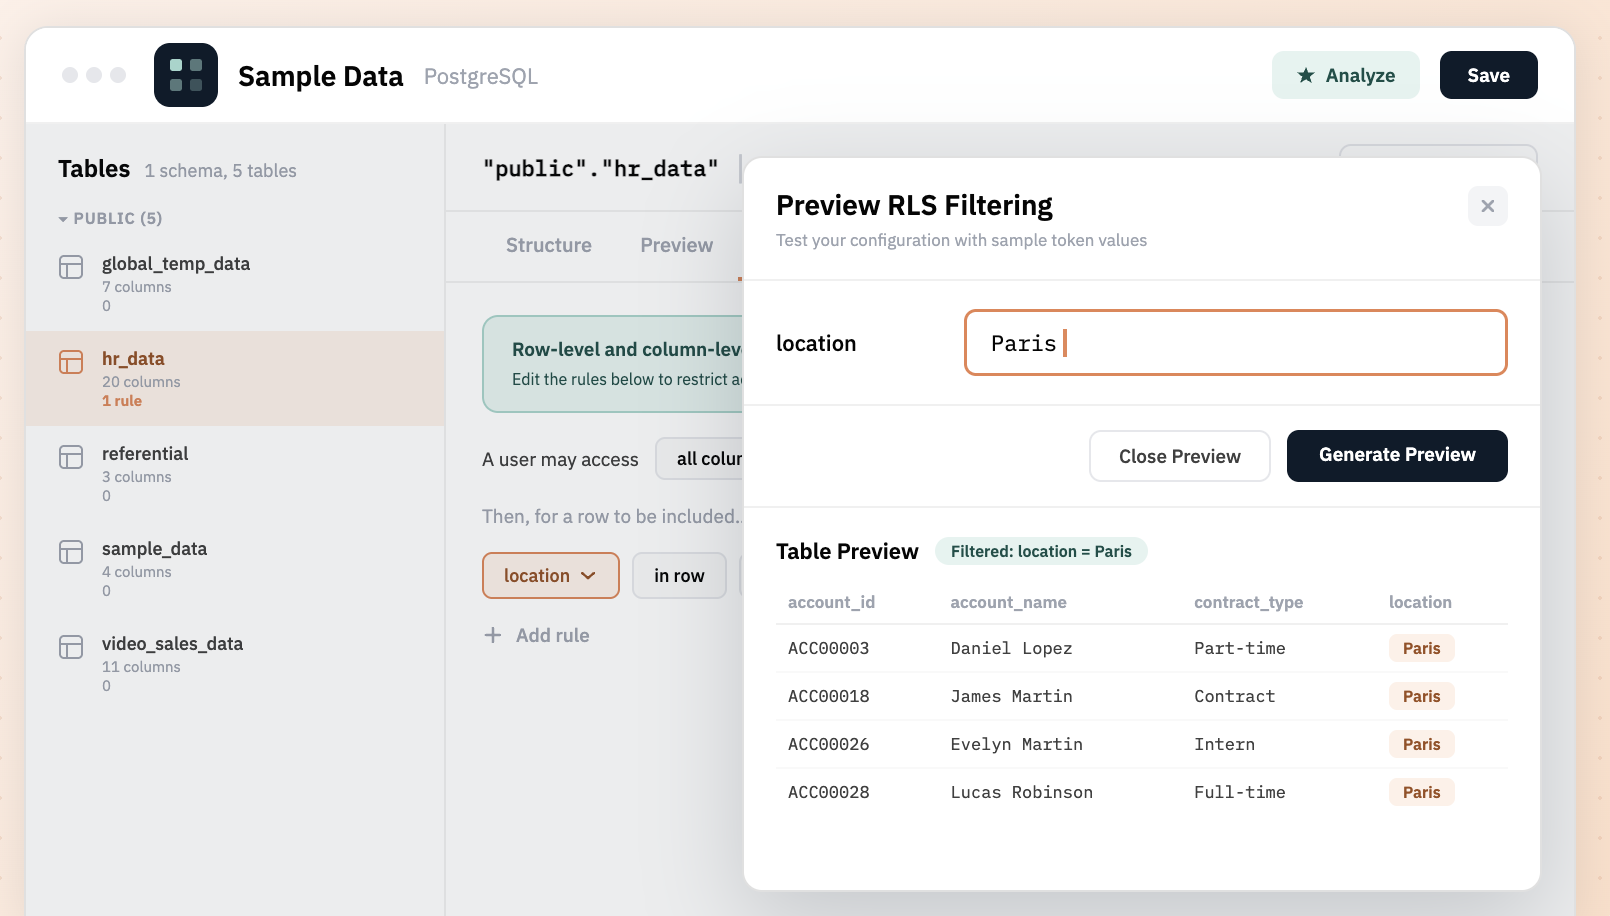Click the 1 rule label under hr_data

point(122,401)
